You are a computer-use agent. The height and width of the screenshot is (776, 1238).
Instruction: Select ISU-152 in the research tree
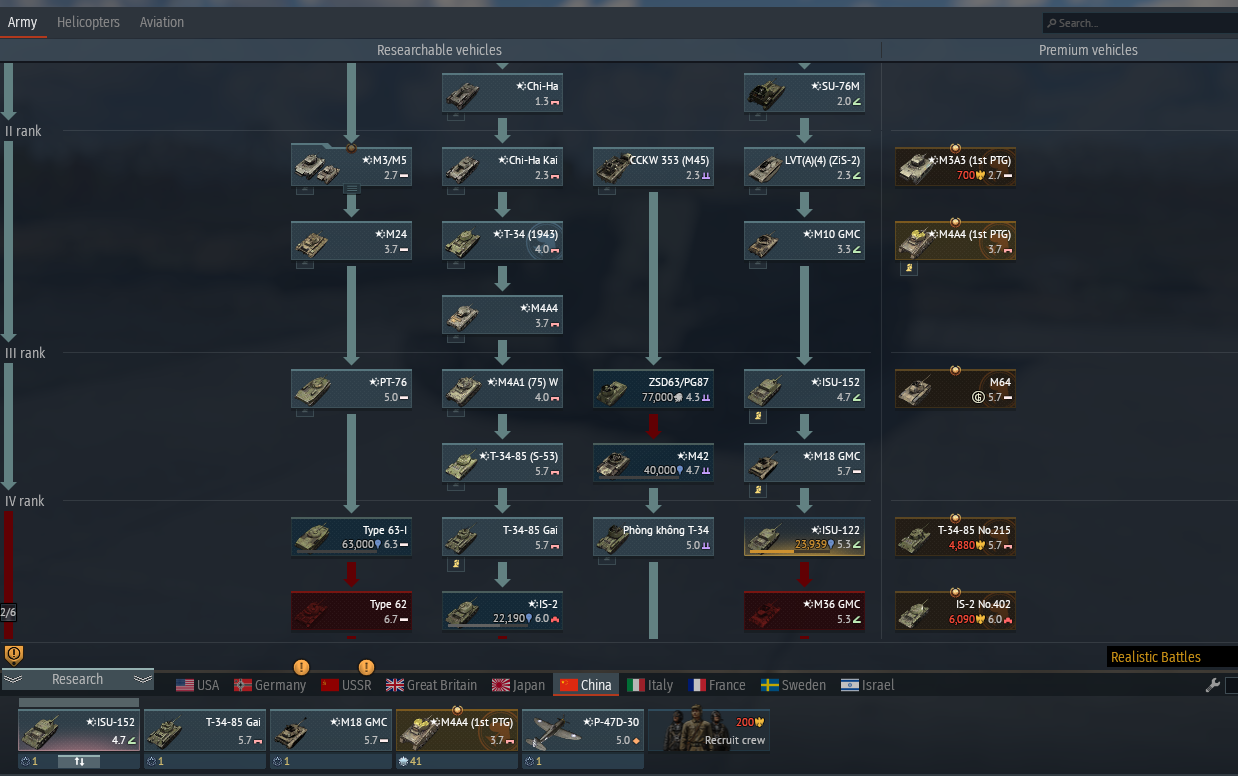(x=804, y=389)
